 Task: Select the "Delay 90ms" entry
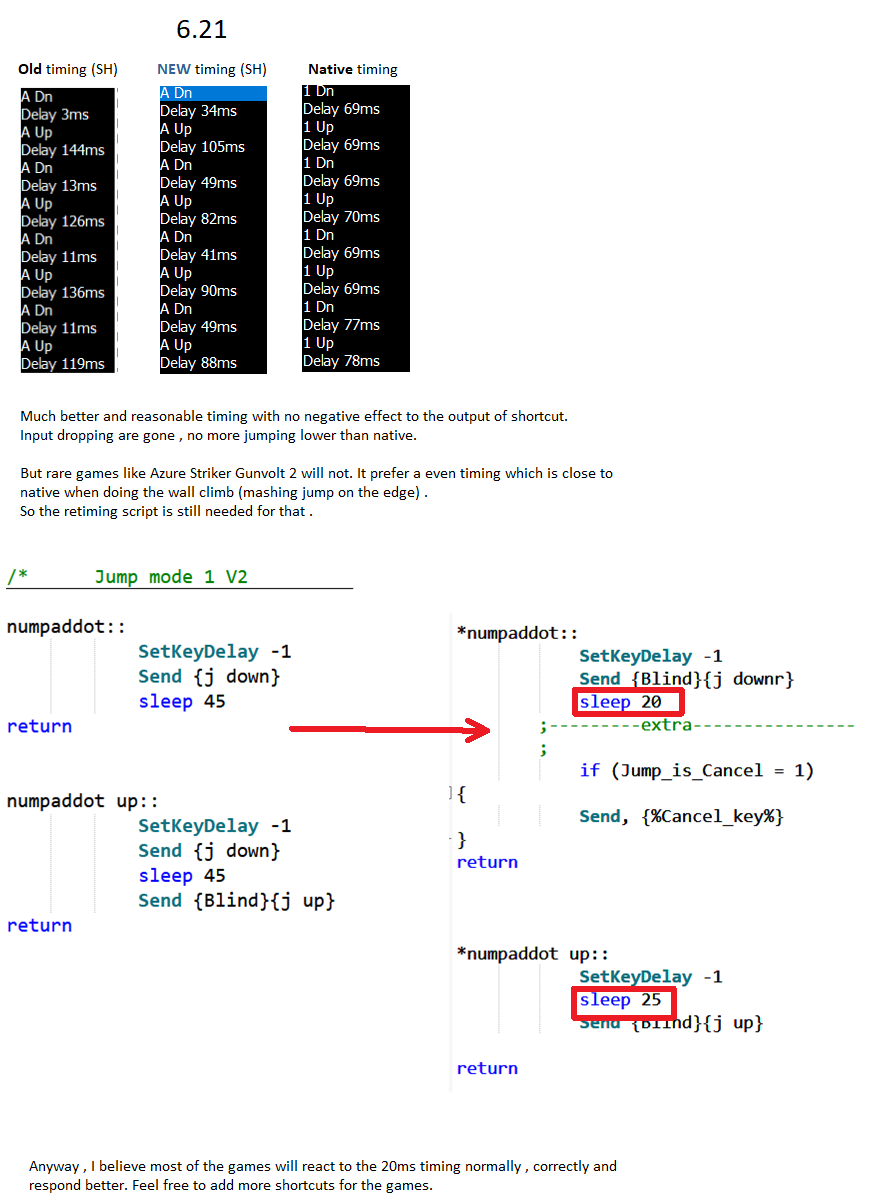pos(199,291)
